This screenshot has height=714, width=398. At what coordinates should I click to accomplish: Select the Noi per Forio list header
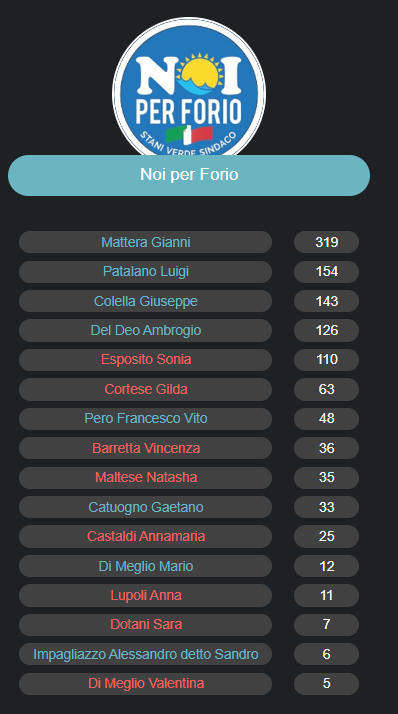coord(189,175)
